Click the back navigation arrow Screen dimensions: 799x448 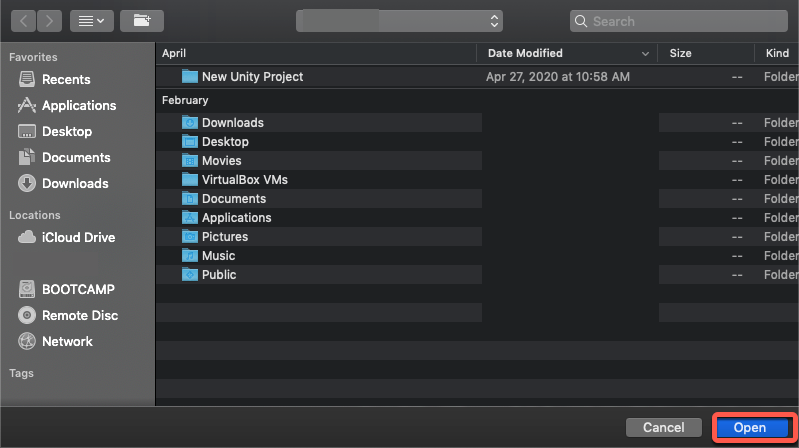point(23,21)
